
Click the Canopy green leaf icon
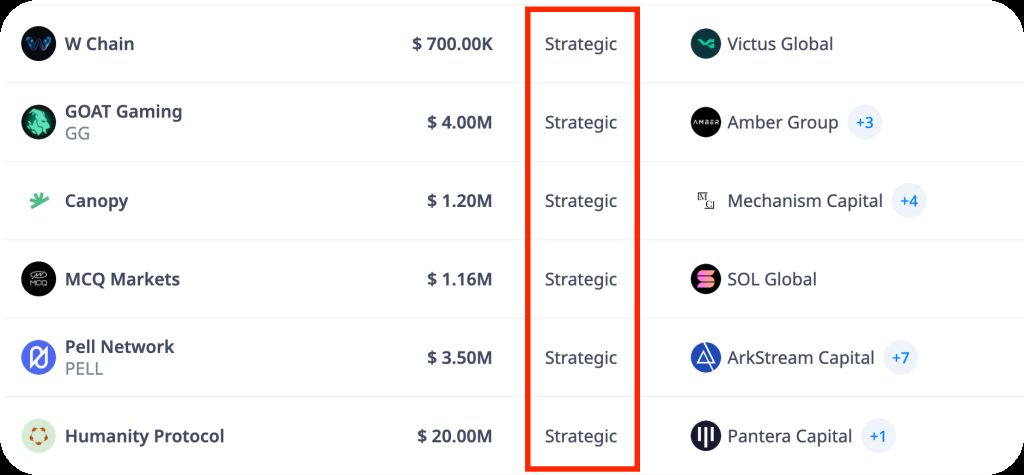[x=39, y=201]
